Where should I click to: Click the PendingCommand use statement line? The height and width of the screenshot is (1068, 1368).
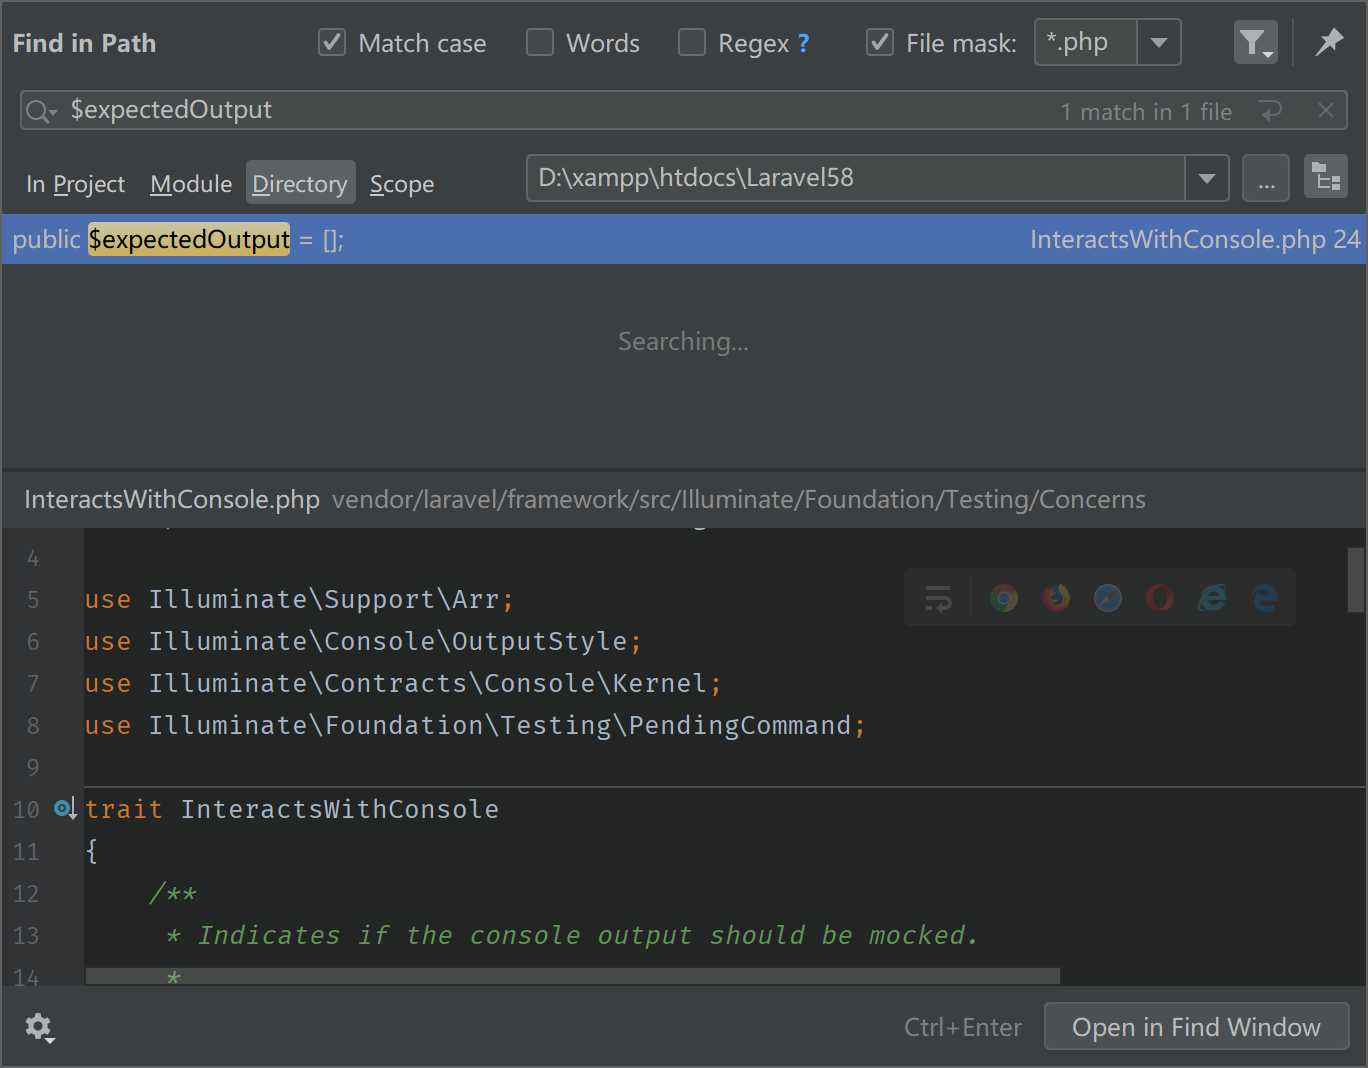click(475, 725)
